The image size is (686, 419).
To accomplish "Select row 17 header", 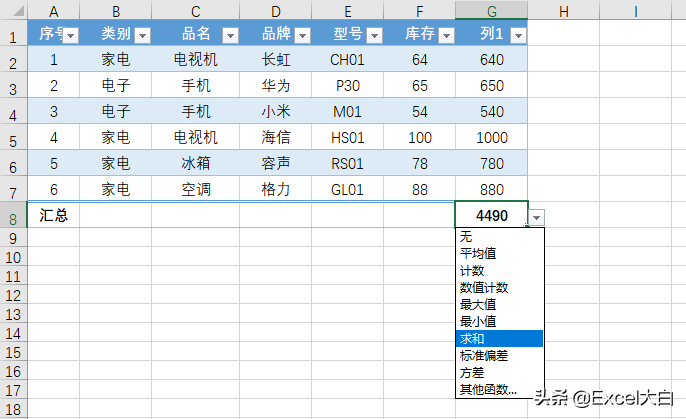I will [13, 390].
